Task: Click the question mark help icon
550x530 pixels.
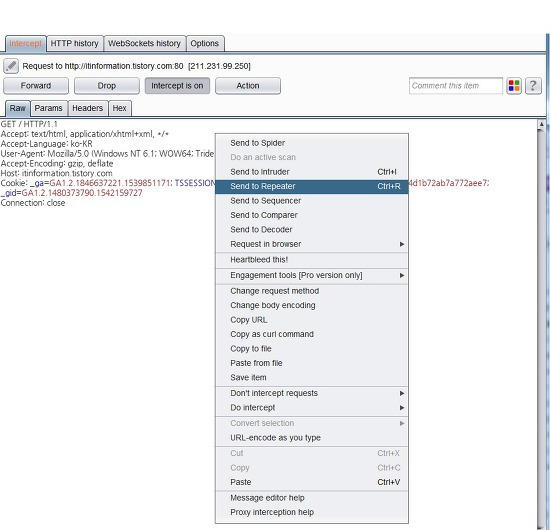Action: pos(533,86)
